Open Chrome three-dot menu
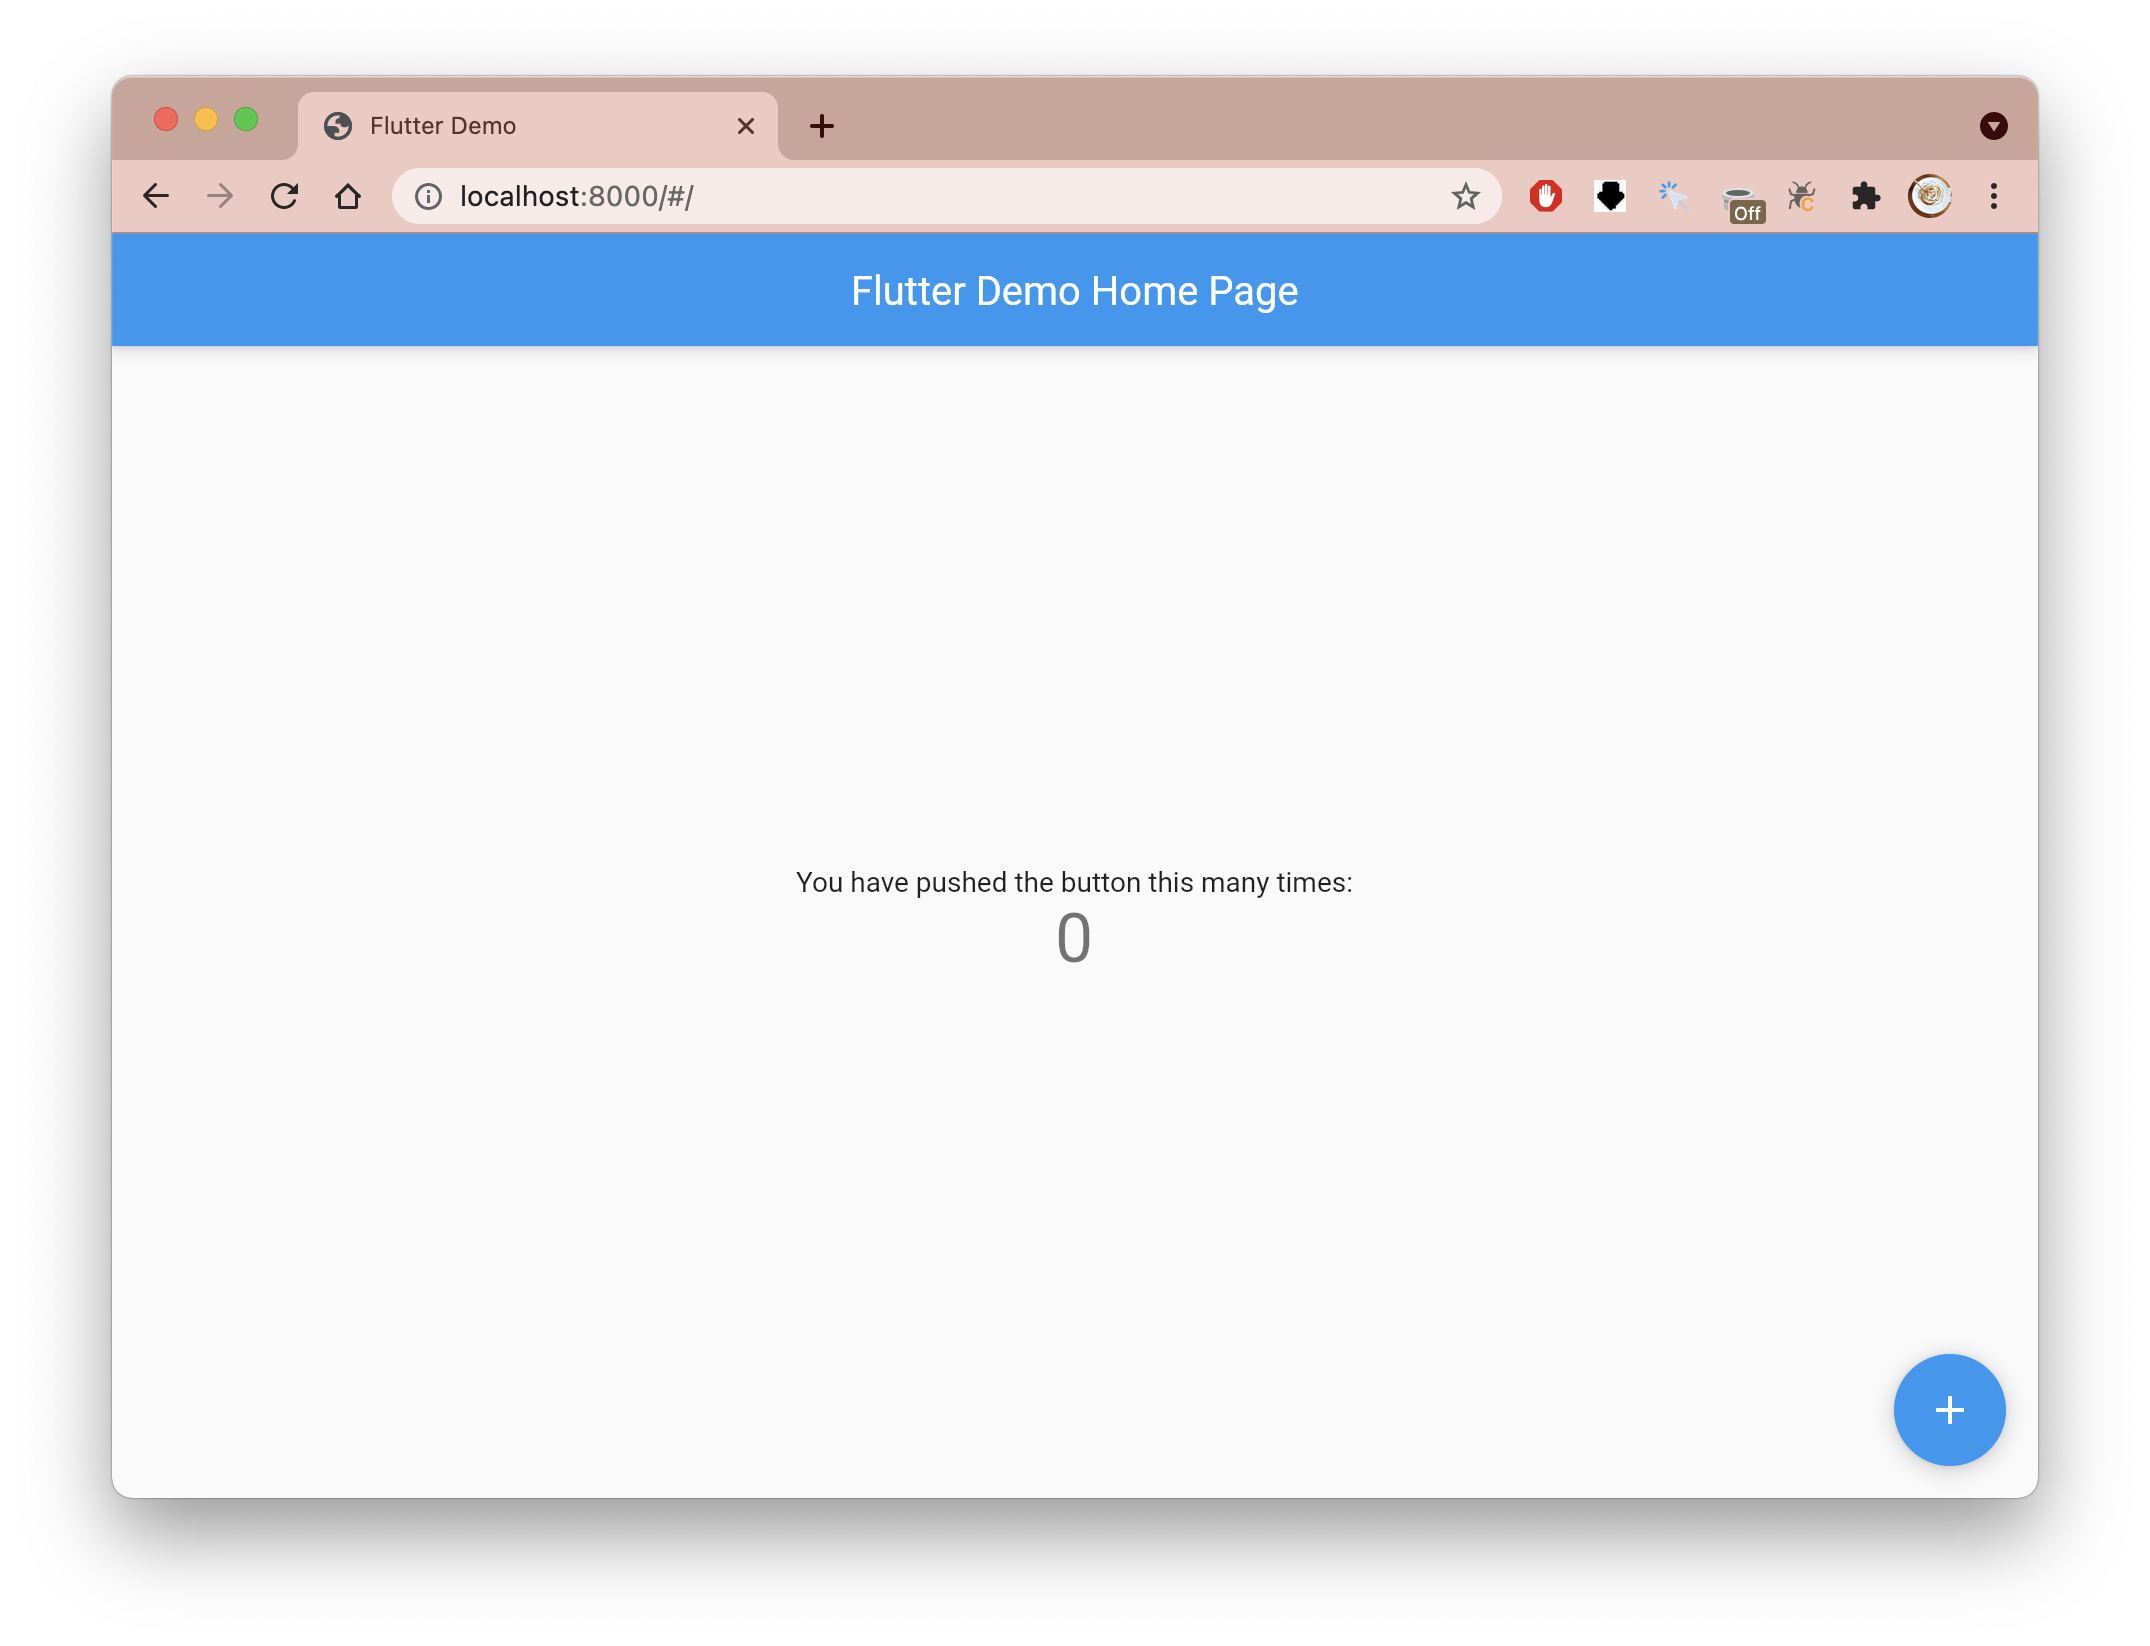The image size is (2150, 1646). [x=1993, y=196]
